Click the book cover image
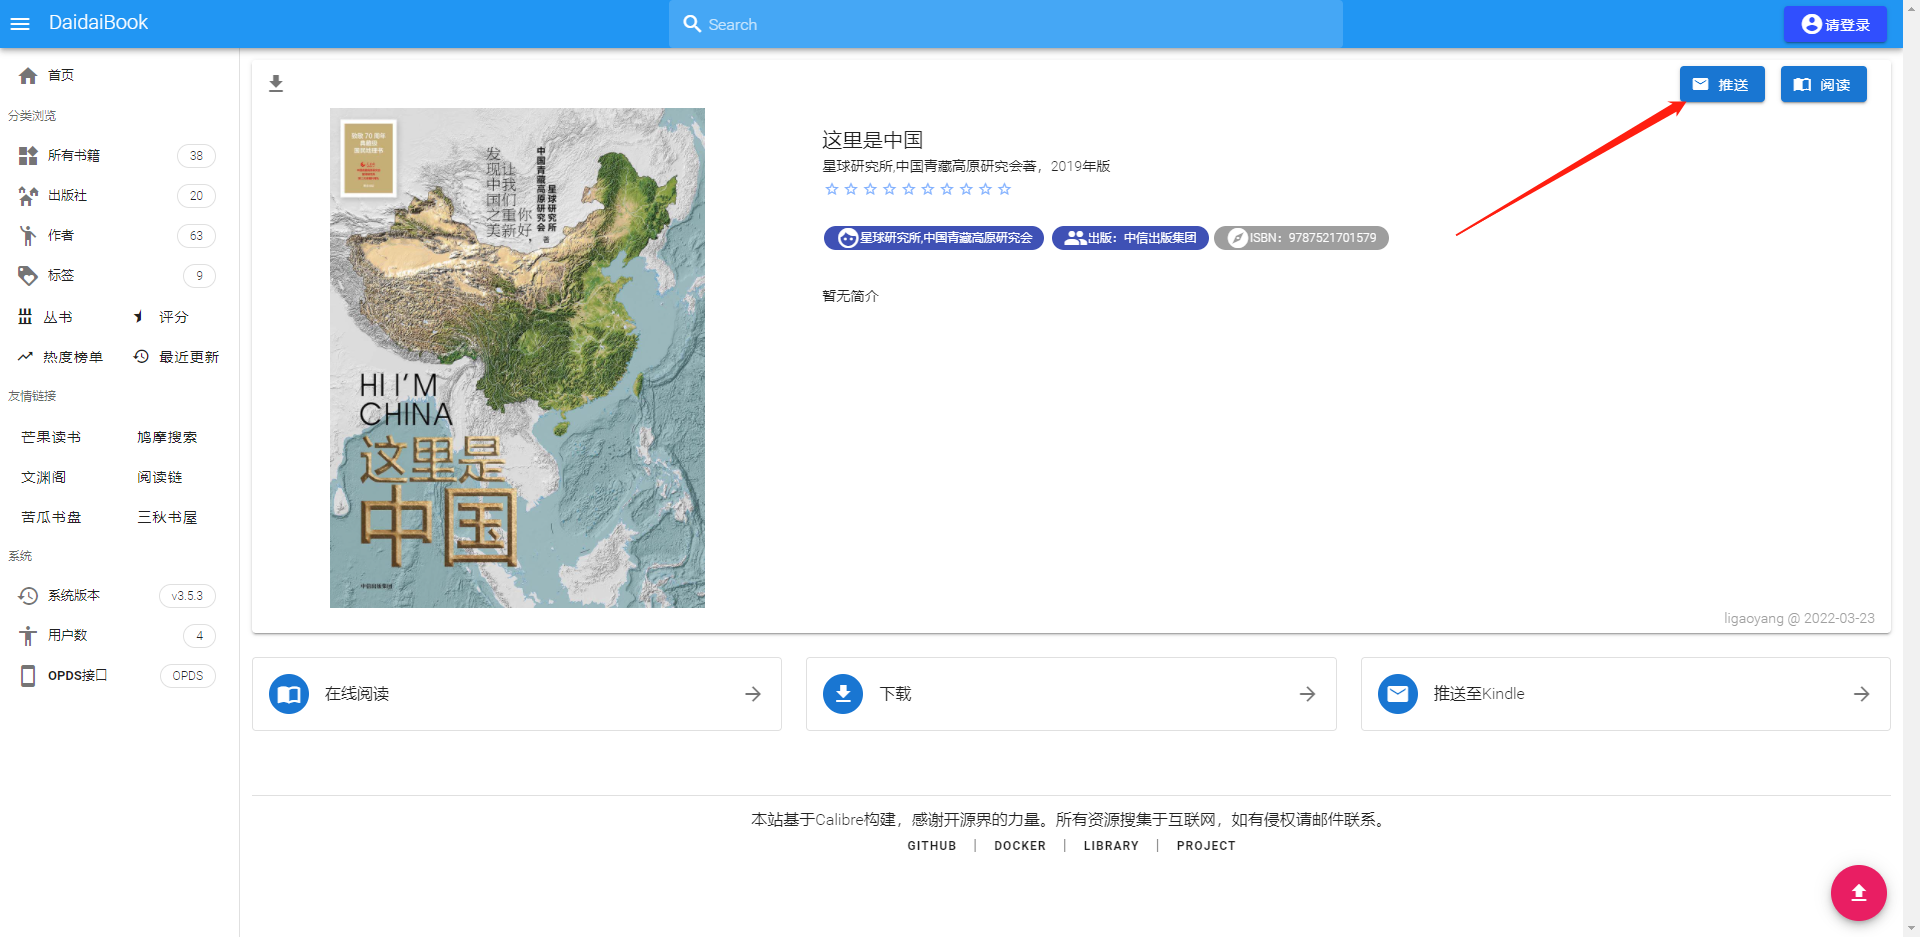Screen dimensions: 1920x937 [x=517, y=357]
